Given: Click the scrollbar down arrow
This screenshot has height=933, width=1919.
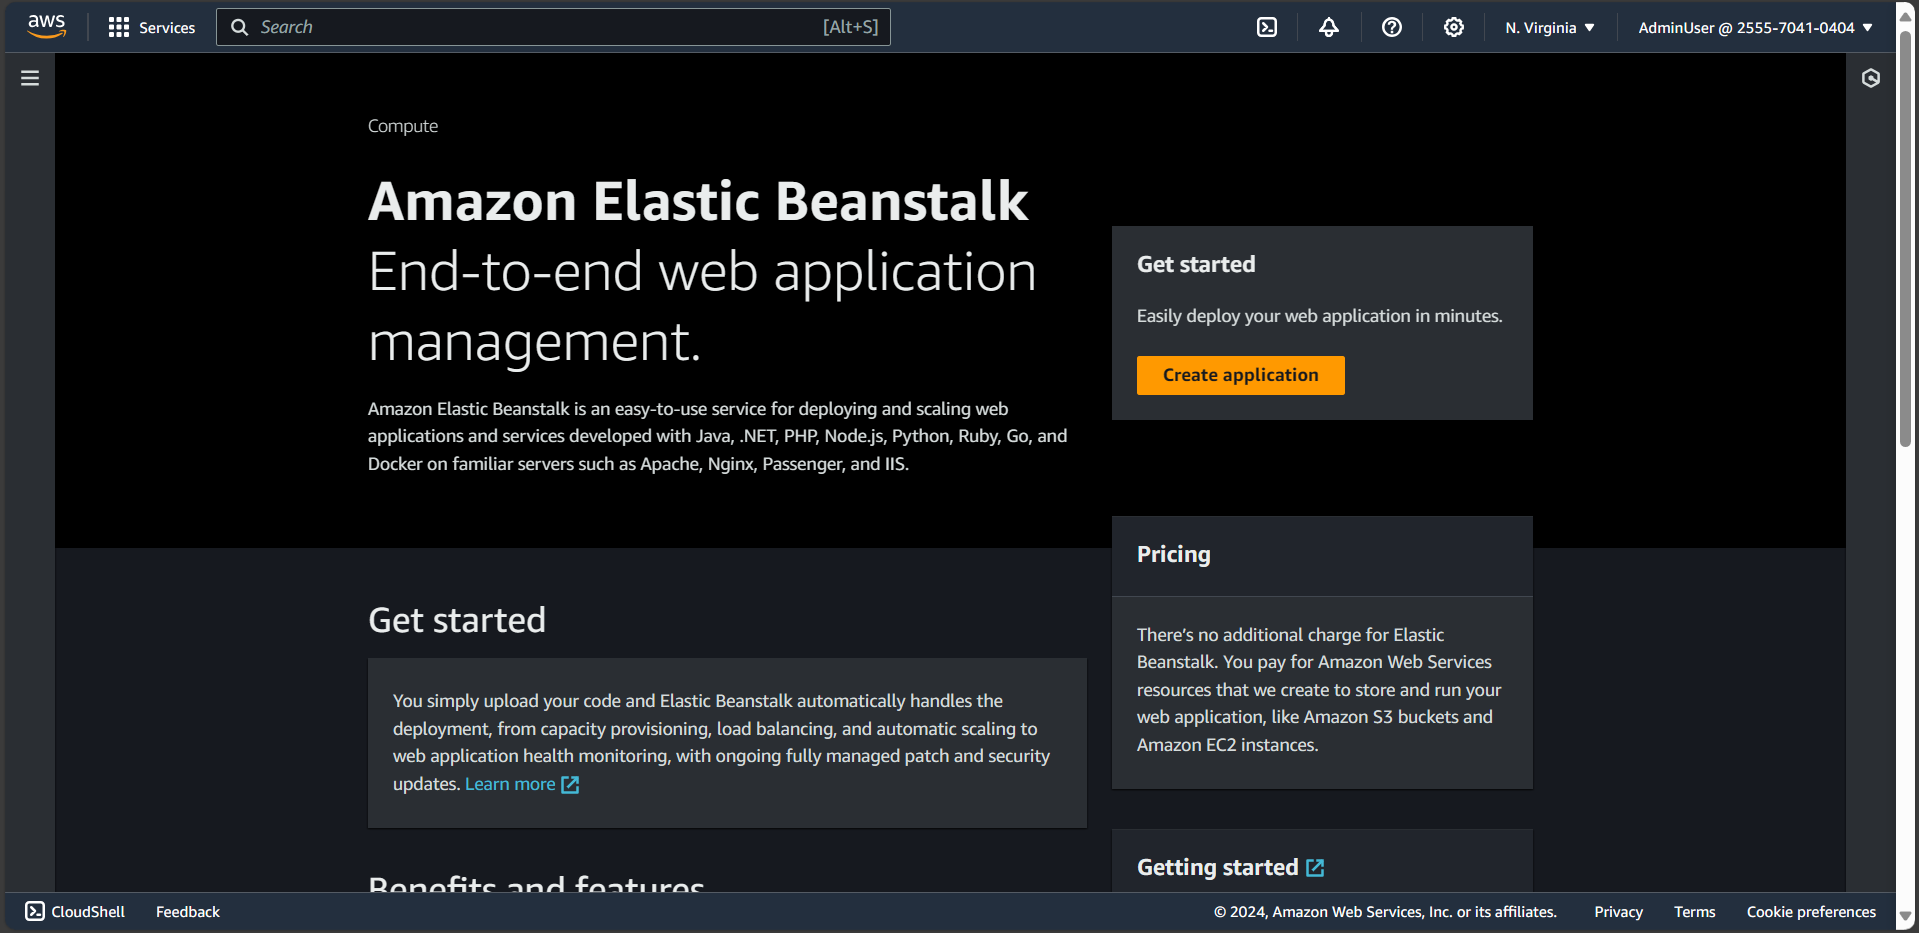Looking at the screenshot, I should [x=1906, y=916].
